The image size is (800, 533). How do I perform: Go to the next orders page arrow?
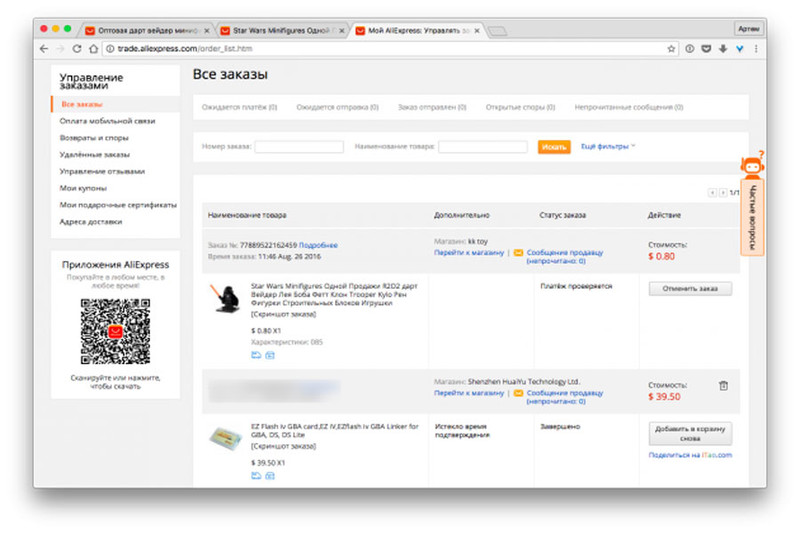(x=723, y=192)
